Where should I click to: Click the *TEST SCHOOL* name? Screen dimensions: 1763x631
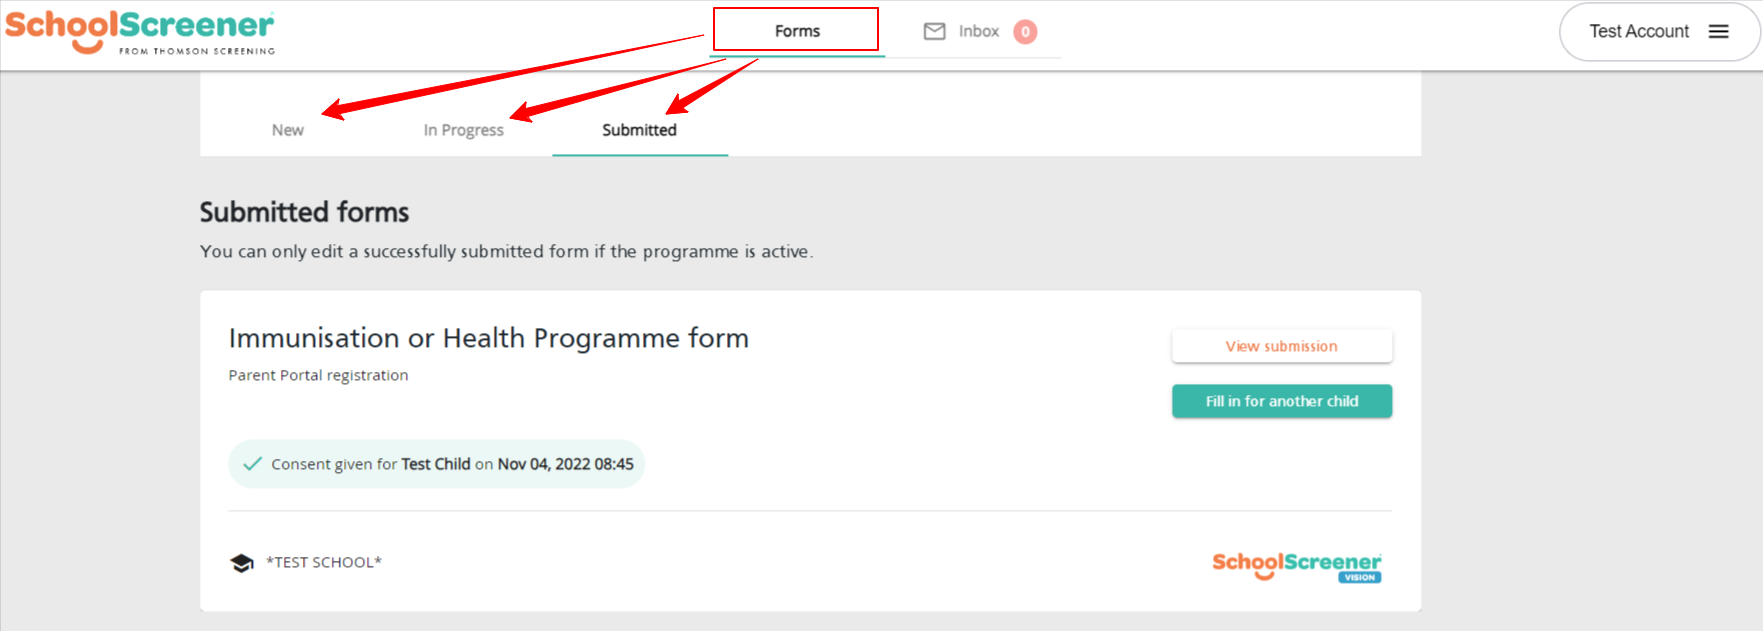click(324, 563)
